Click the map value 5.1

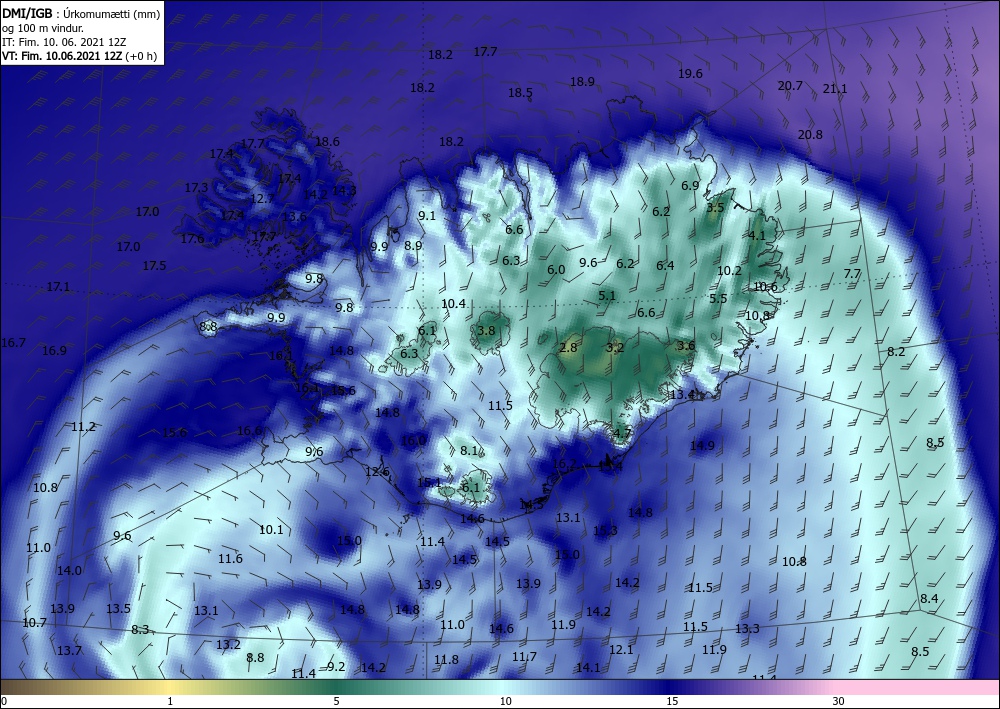[x=607, y=296]
